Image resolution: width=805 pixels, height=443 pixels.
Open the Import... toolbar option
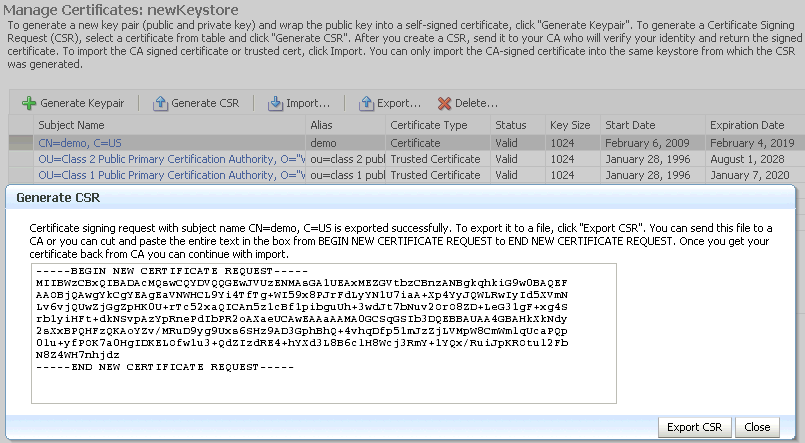tap(308, 103)
